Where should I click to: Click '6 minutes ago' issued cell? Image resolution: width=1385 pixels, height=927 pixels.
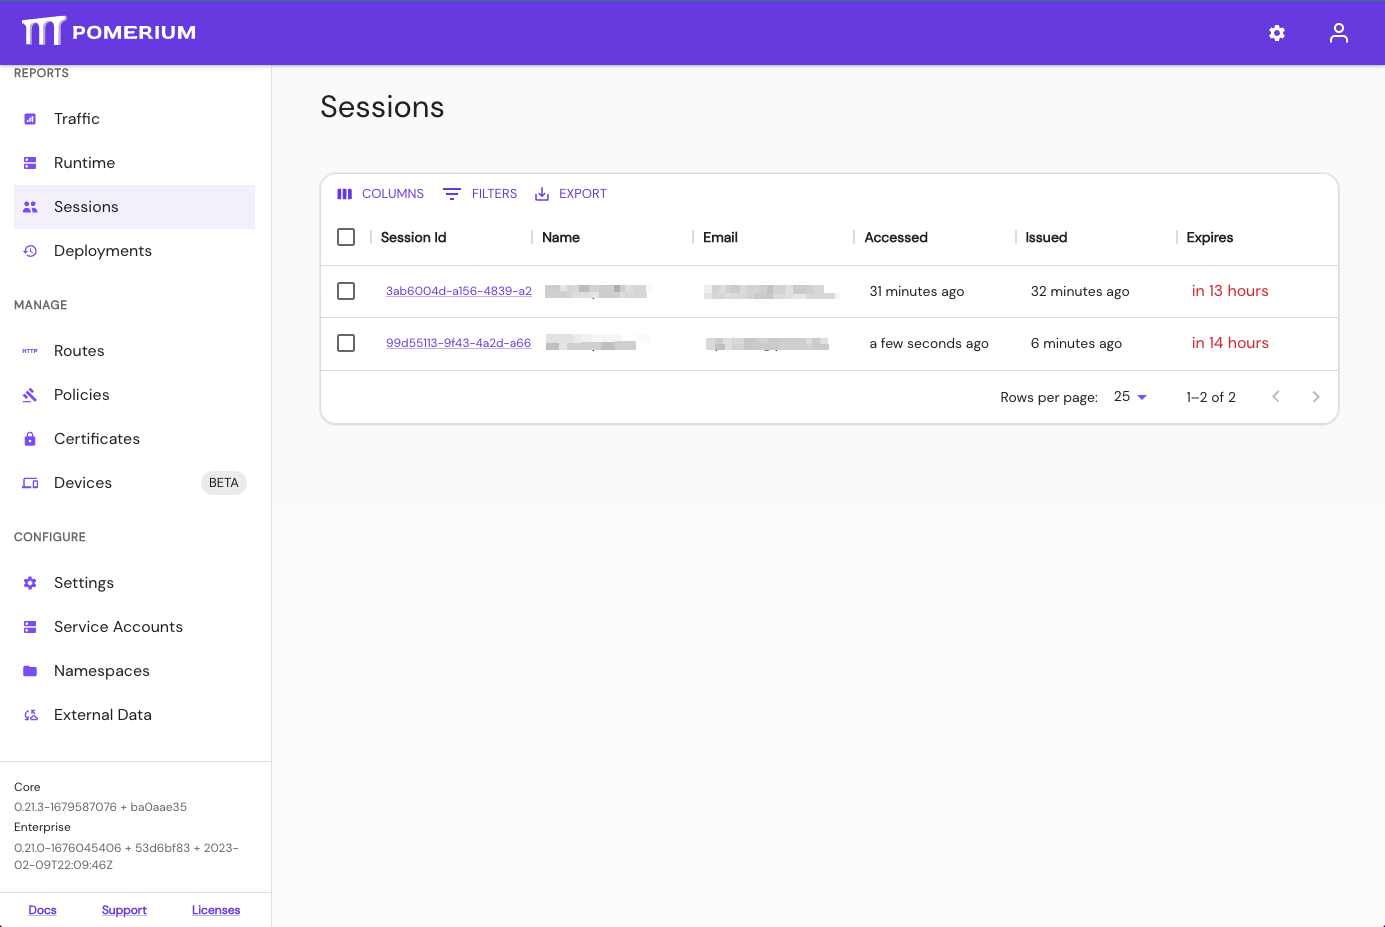pos(1076,343)
